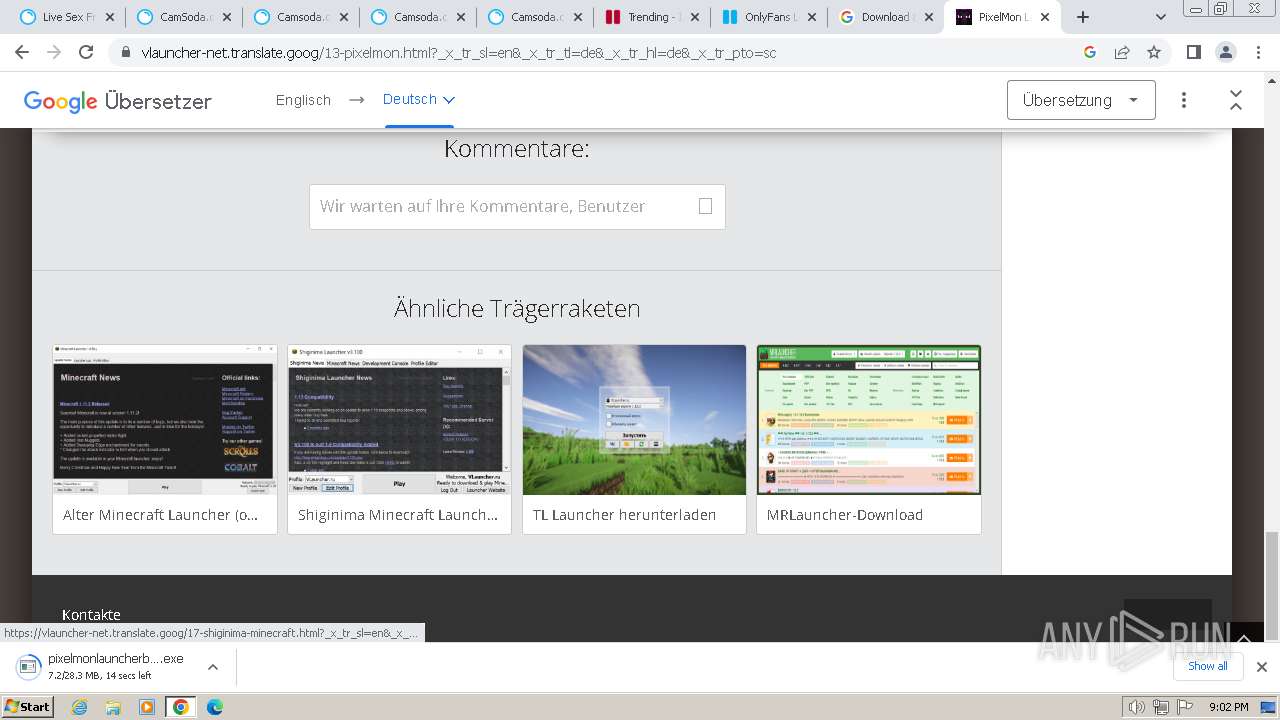The width and height of the screenshot is (1280, 720).
Task: Open Google Übersetzer more options menu
Action: tap(1184, 100)
